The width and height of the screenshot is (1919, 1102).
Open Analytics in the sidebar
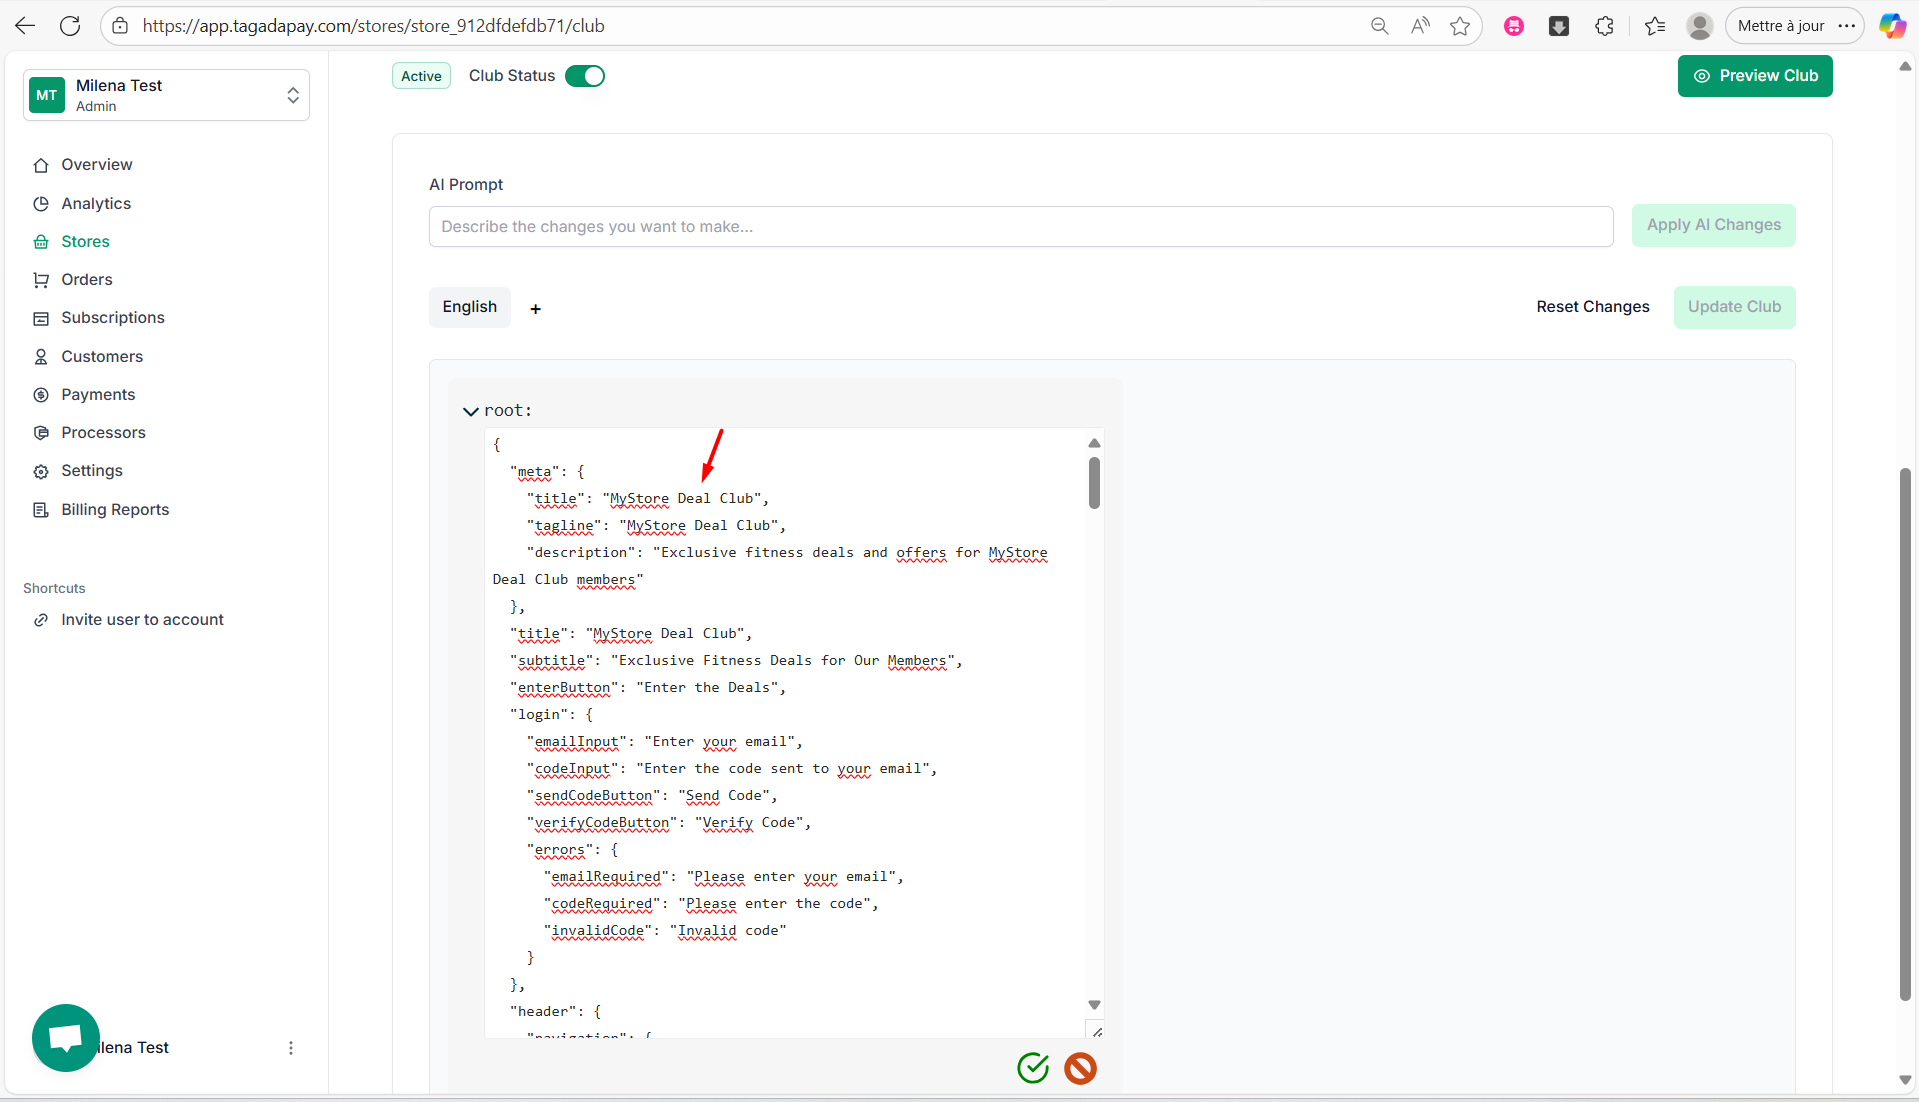coord(96,203)
